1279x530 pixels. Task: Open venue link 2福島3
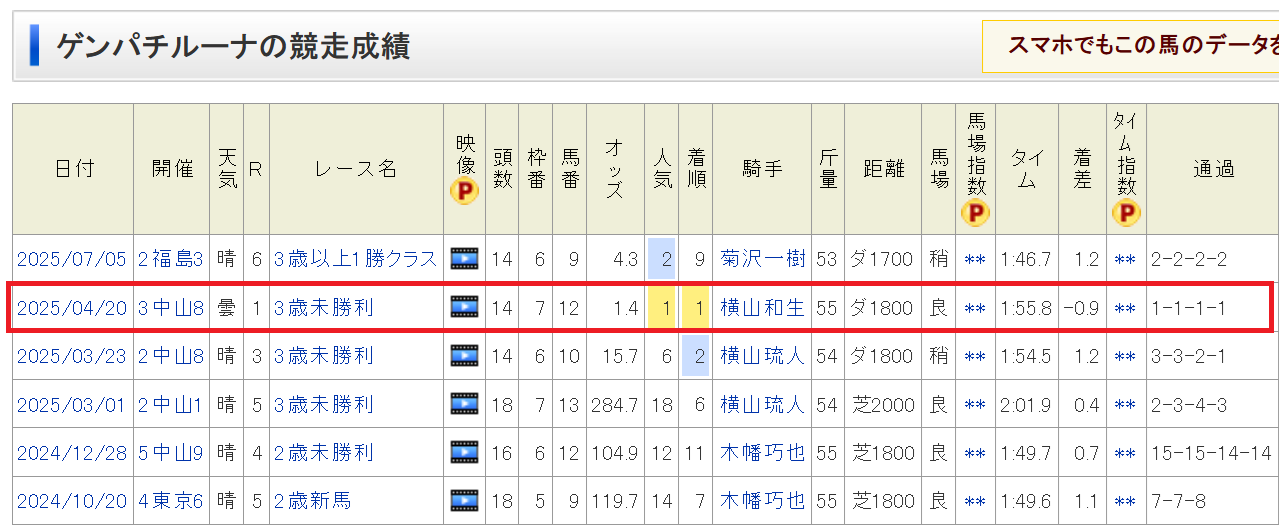tap(171, 259)
